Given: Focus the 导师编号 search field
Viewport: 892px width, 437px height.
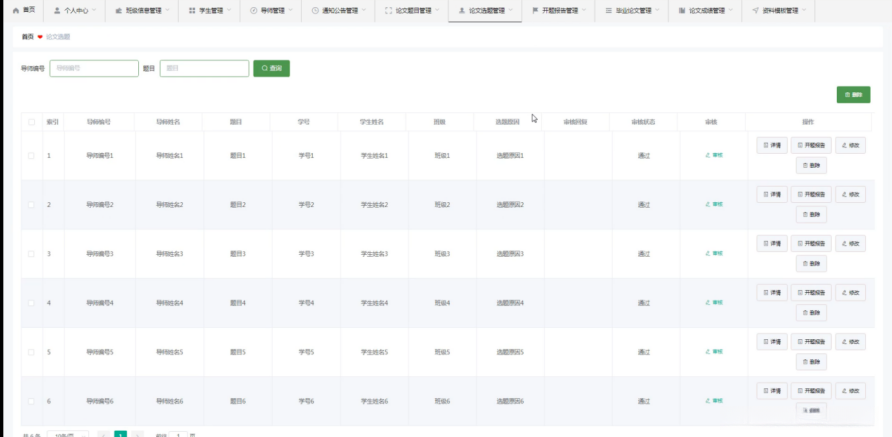Looking at the screenshot, I should [x=94, y=68].
